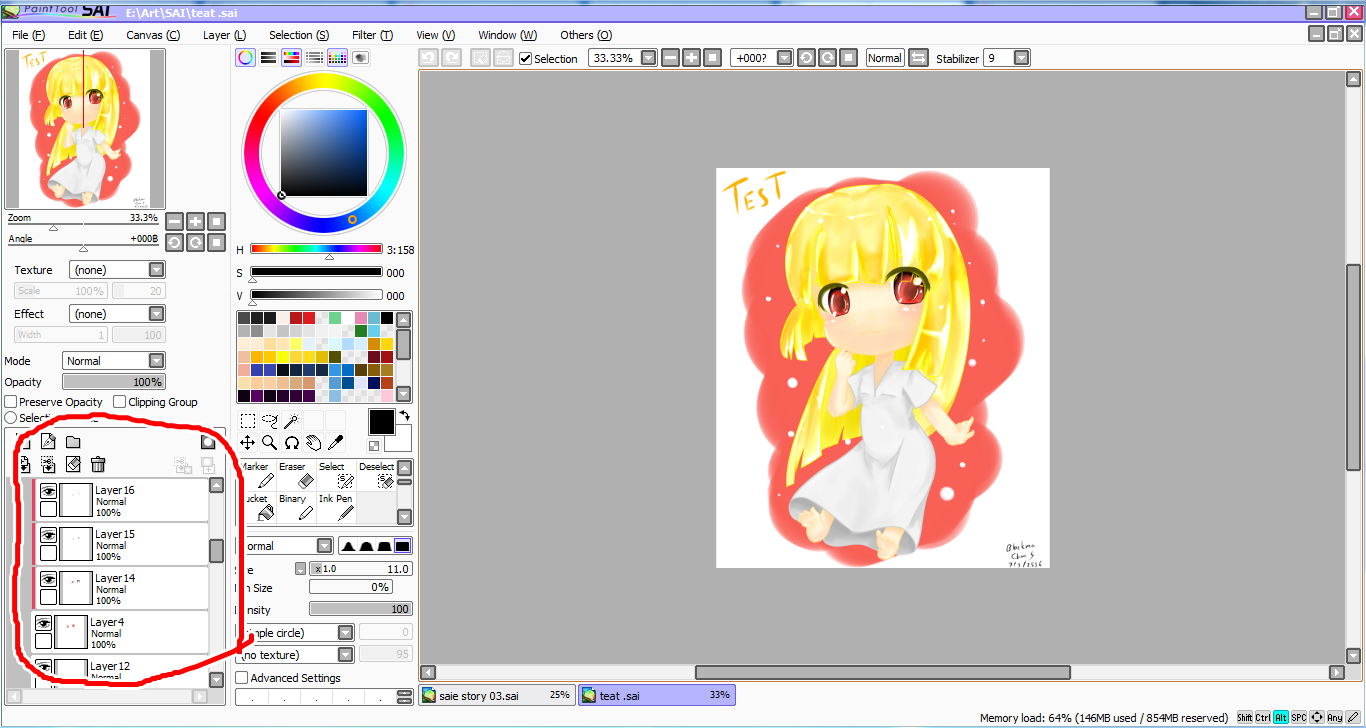
Task: Hide Layer16 with its eye icon
Action: pos(48,491)
